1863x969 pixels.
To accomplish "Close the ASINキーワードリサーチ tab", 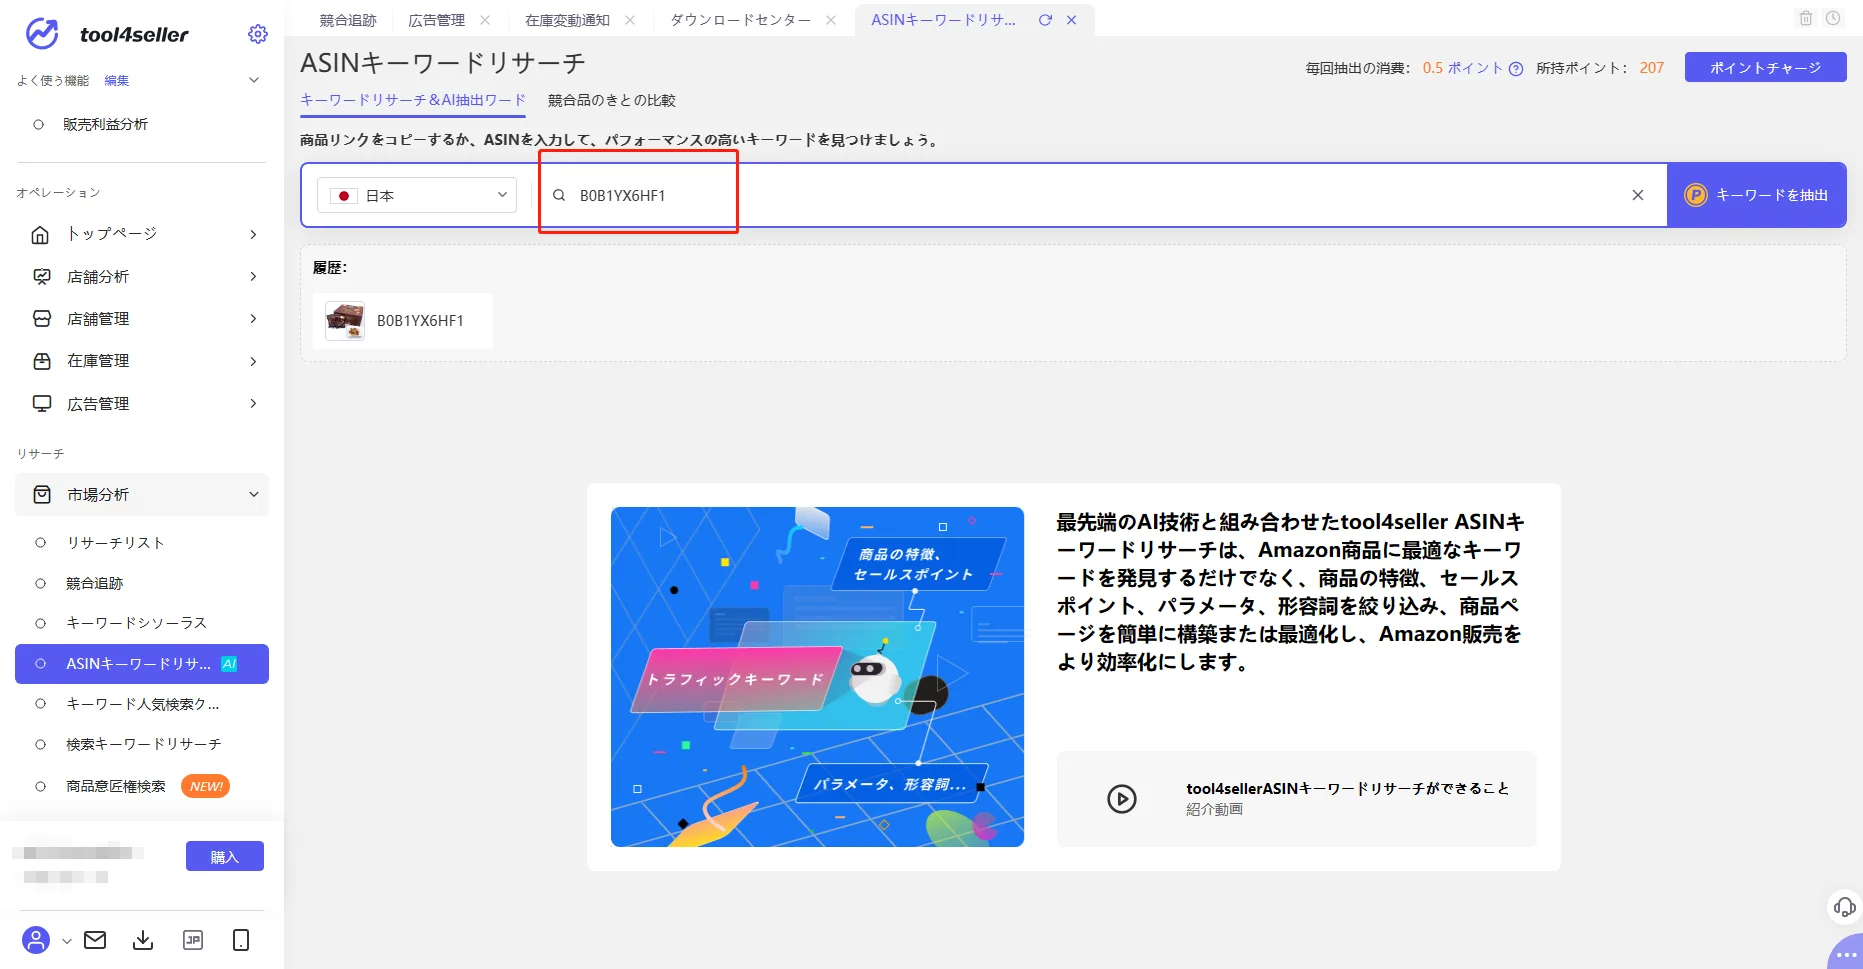I will pos(1072,20).
